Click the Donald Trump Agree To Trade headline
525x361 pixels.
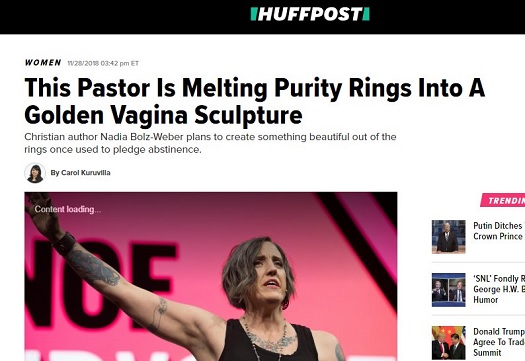[499, 342]
